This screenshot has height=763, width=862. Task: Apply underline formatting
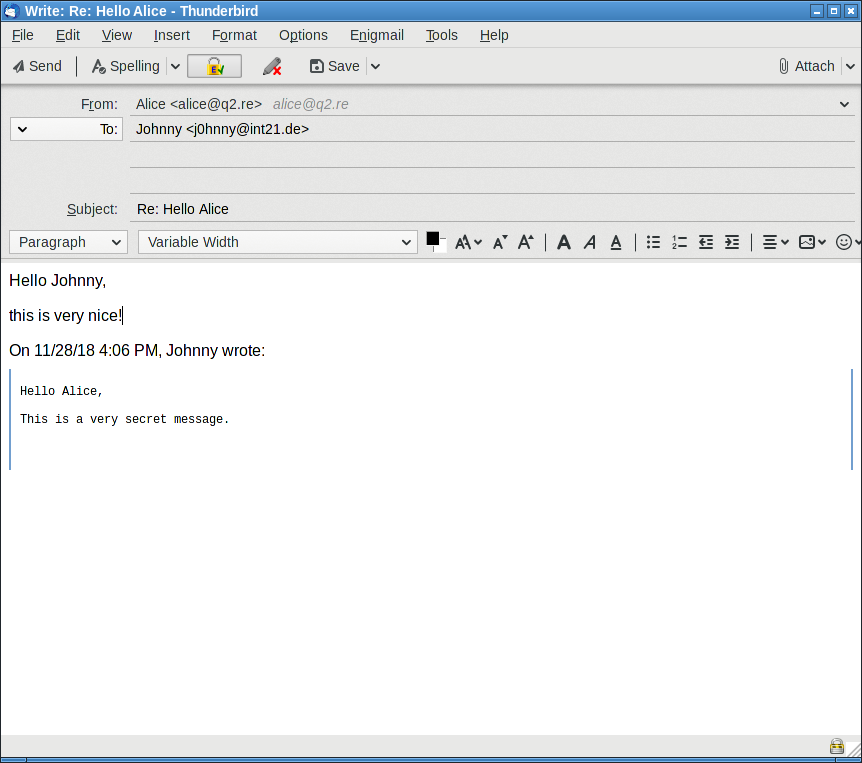[616, 242]
